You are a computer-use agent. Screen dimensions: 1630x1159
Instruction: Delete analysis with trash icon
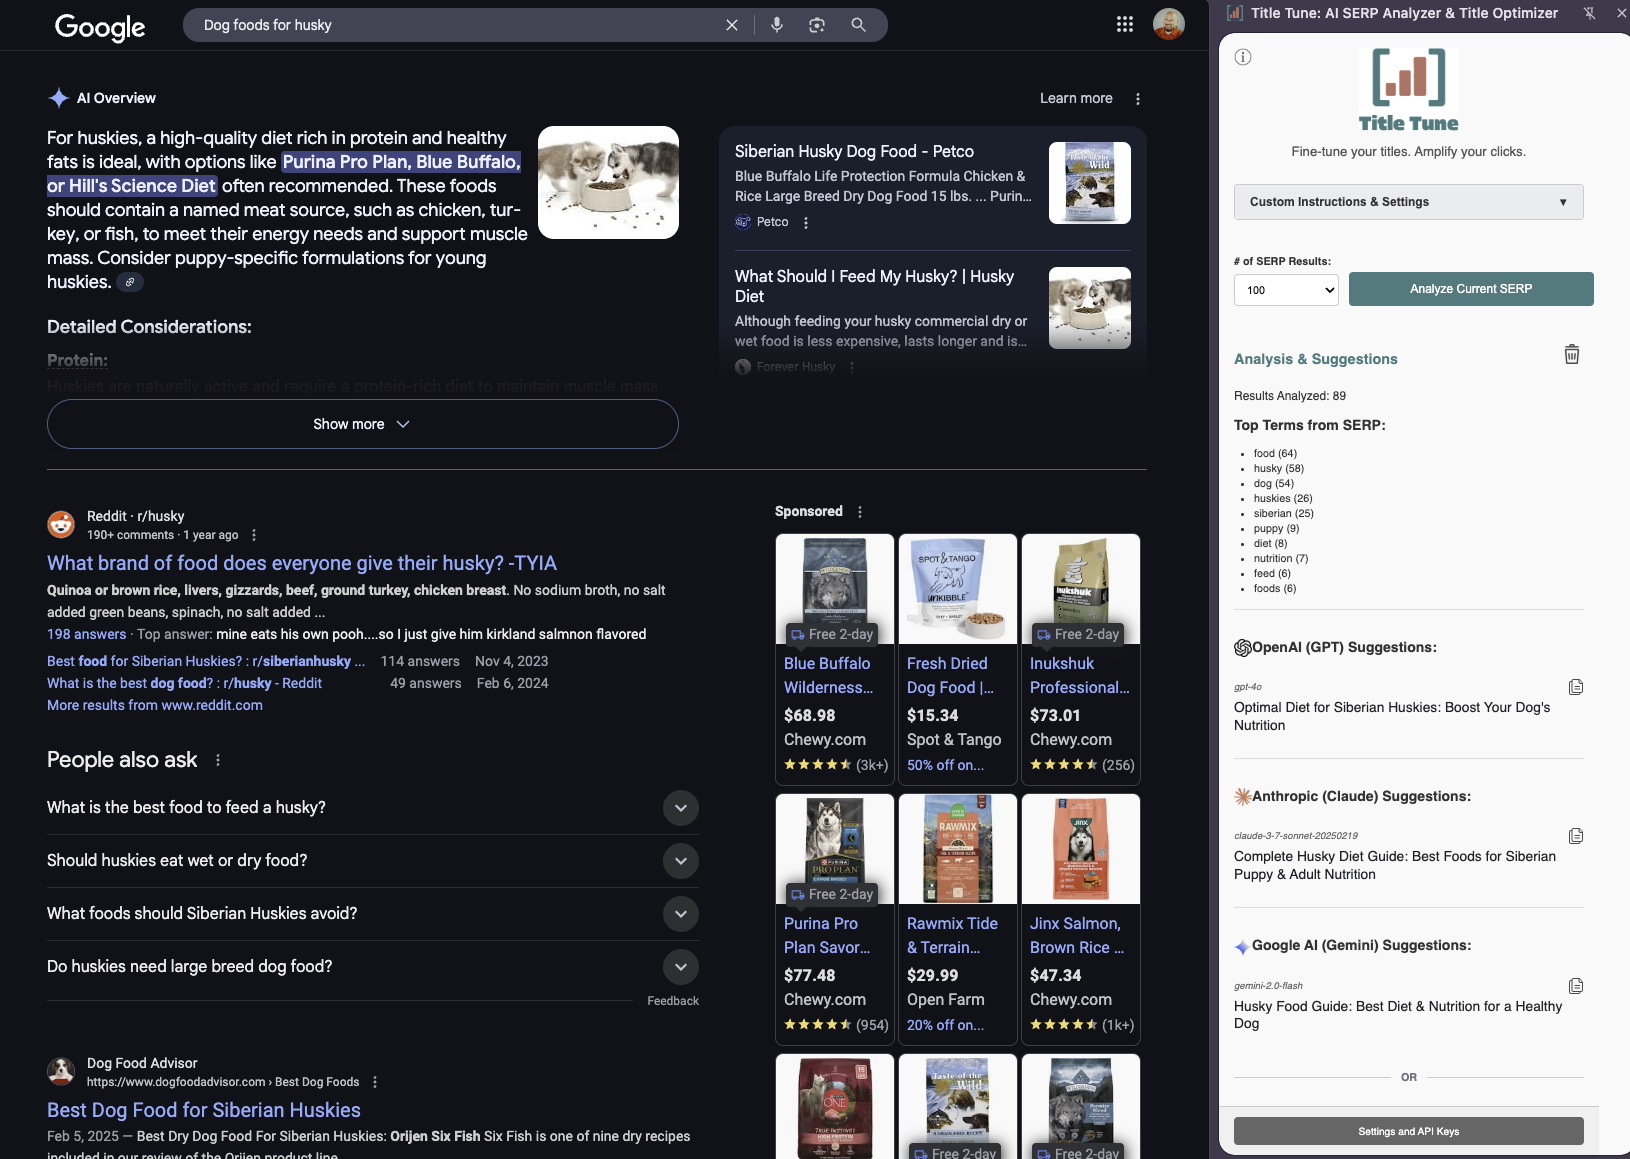coord(1572,355)
